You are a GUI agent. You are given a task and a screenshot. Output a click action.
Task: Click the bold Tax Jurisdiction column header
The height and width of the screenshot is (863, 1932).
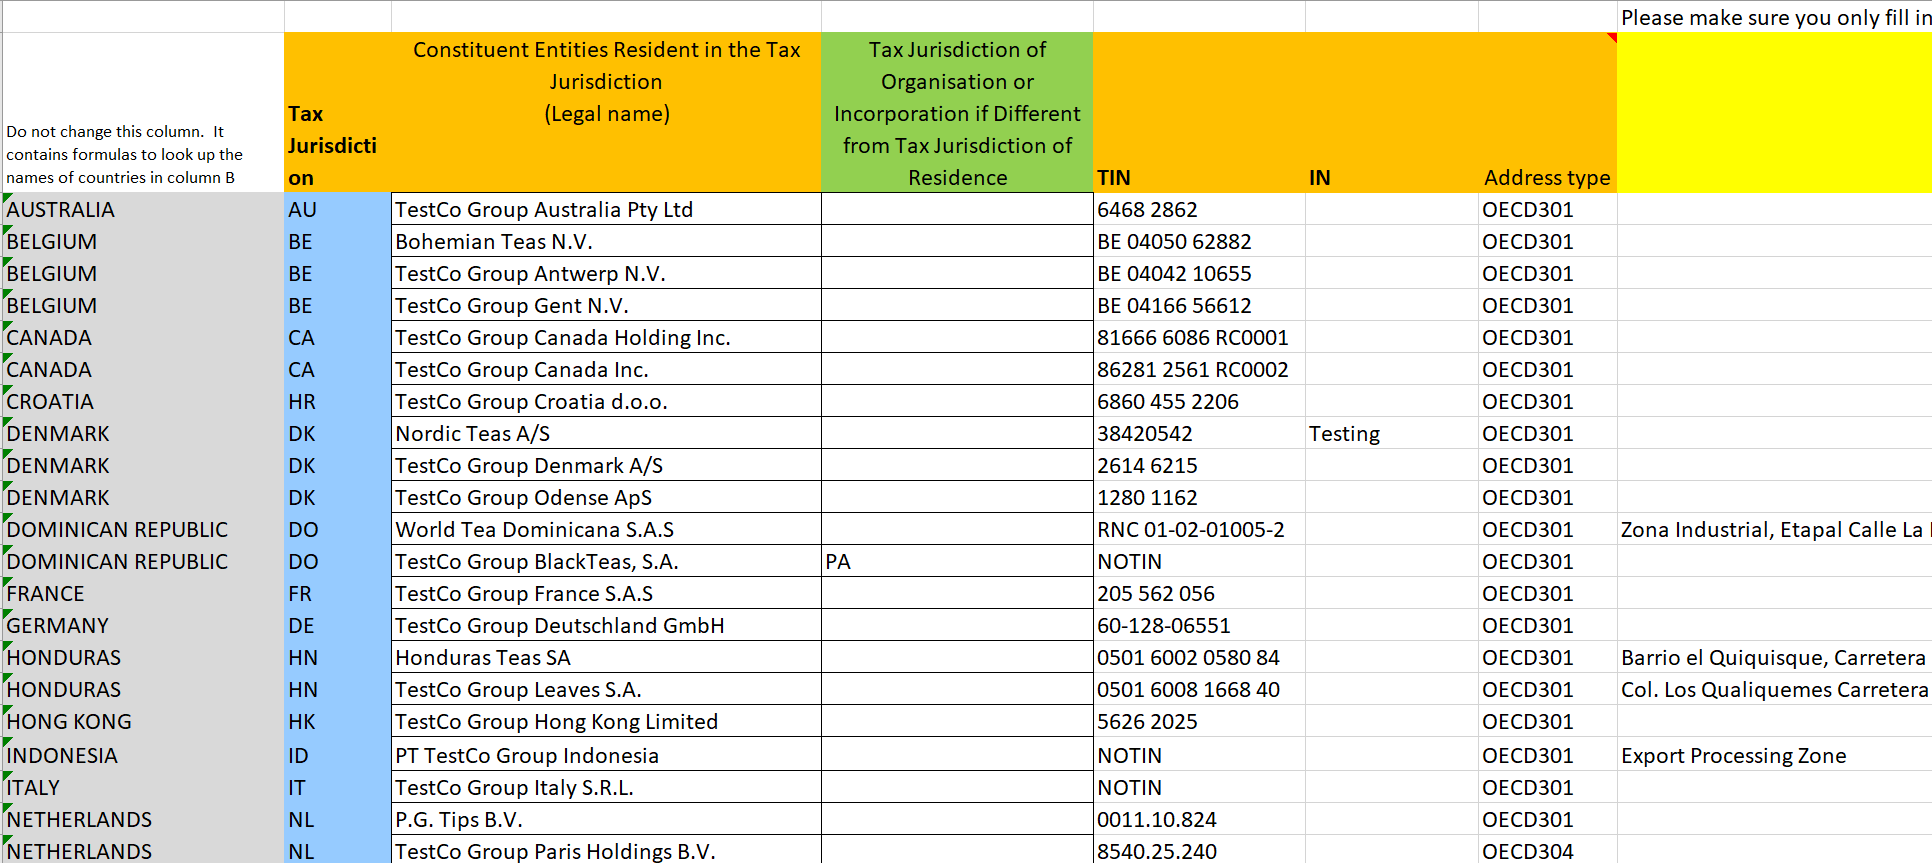pos(337,113)
